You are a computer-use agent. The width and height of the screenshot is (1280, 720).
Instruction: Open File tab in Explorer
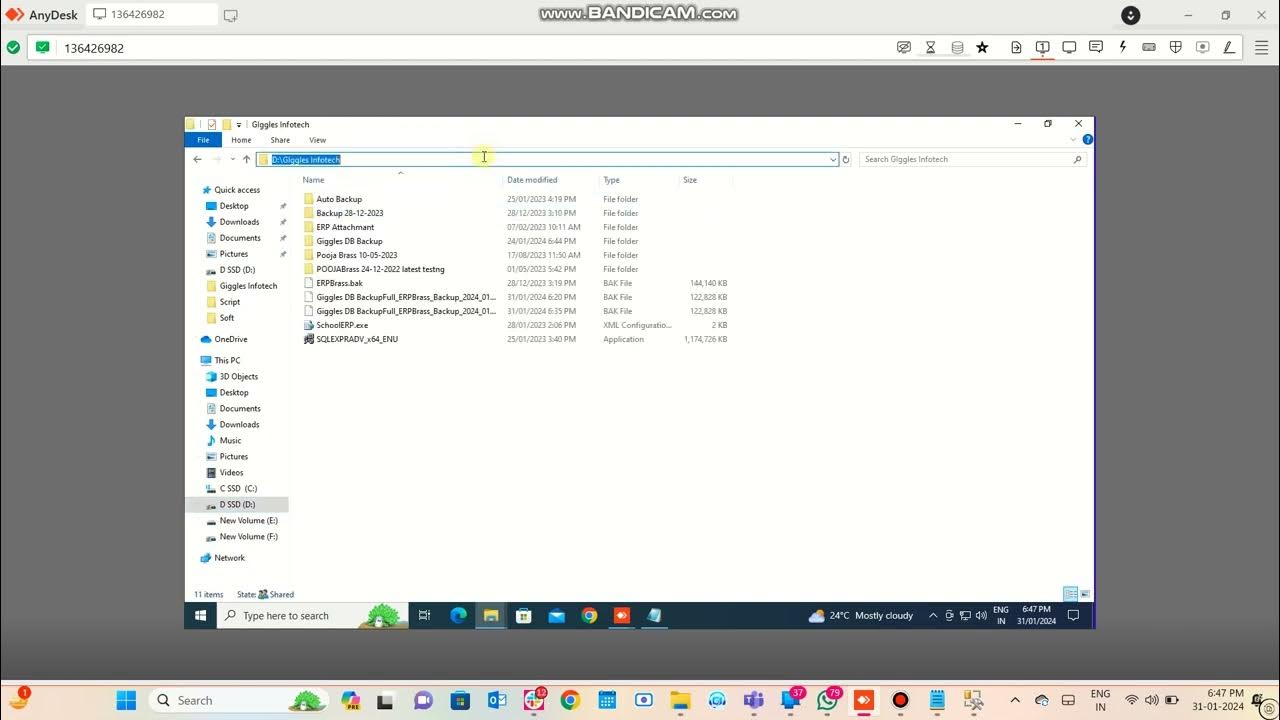(203, 140)
